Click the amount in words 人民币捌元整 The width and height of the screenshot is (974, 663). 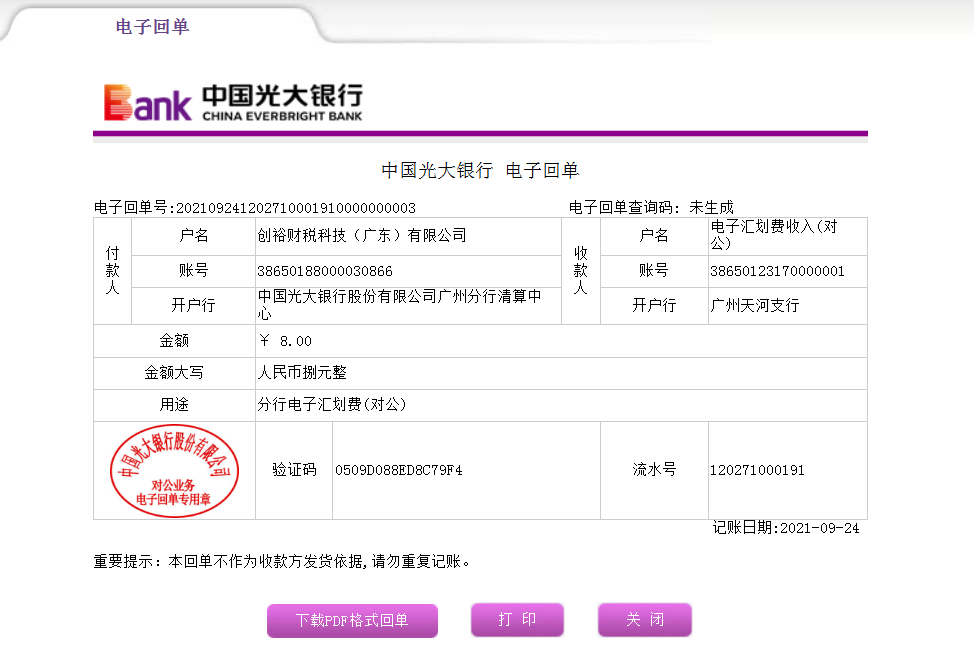coord(302,372)
